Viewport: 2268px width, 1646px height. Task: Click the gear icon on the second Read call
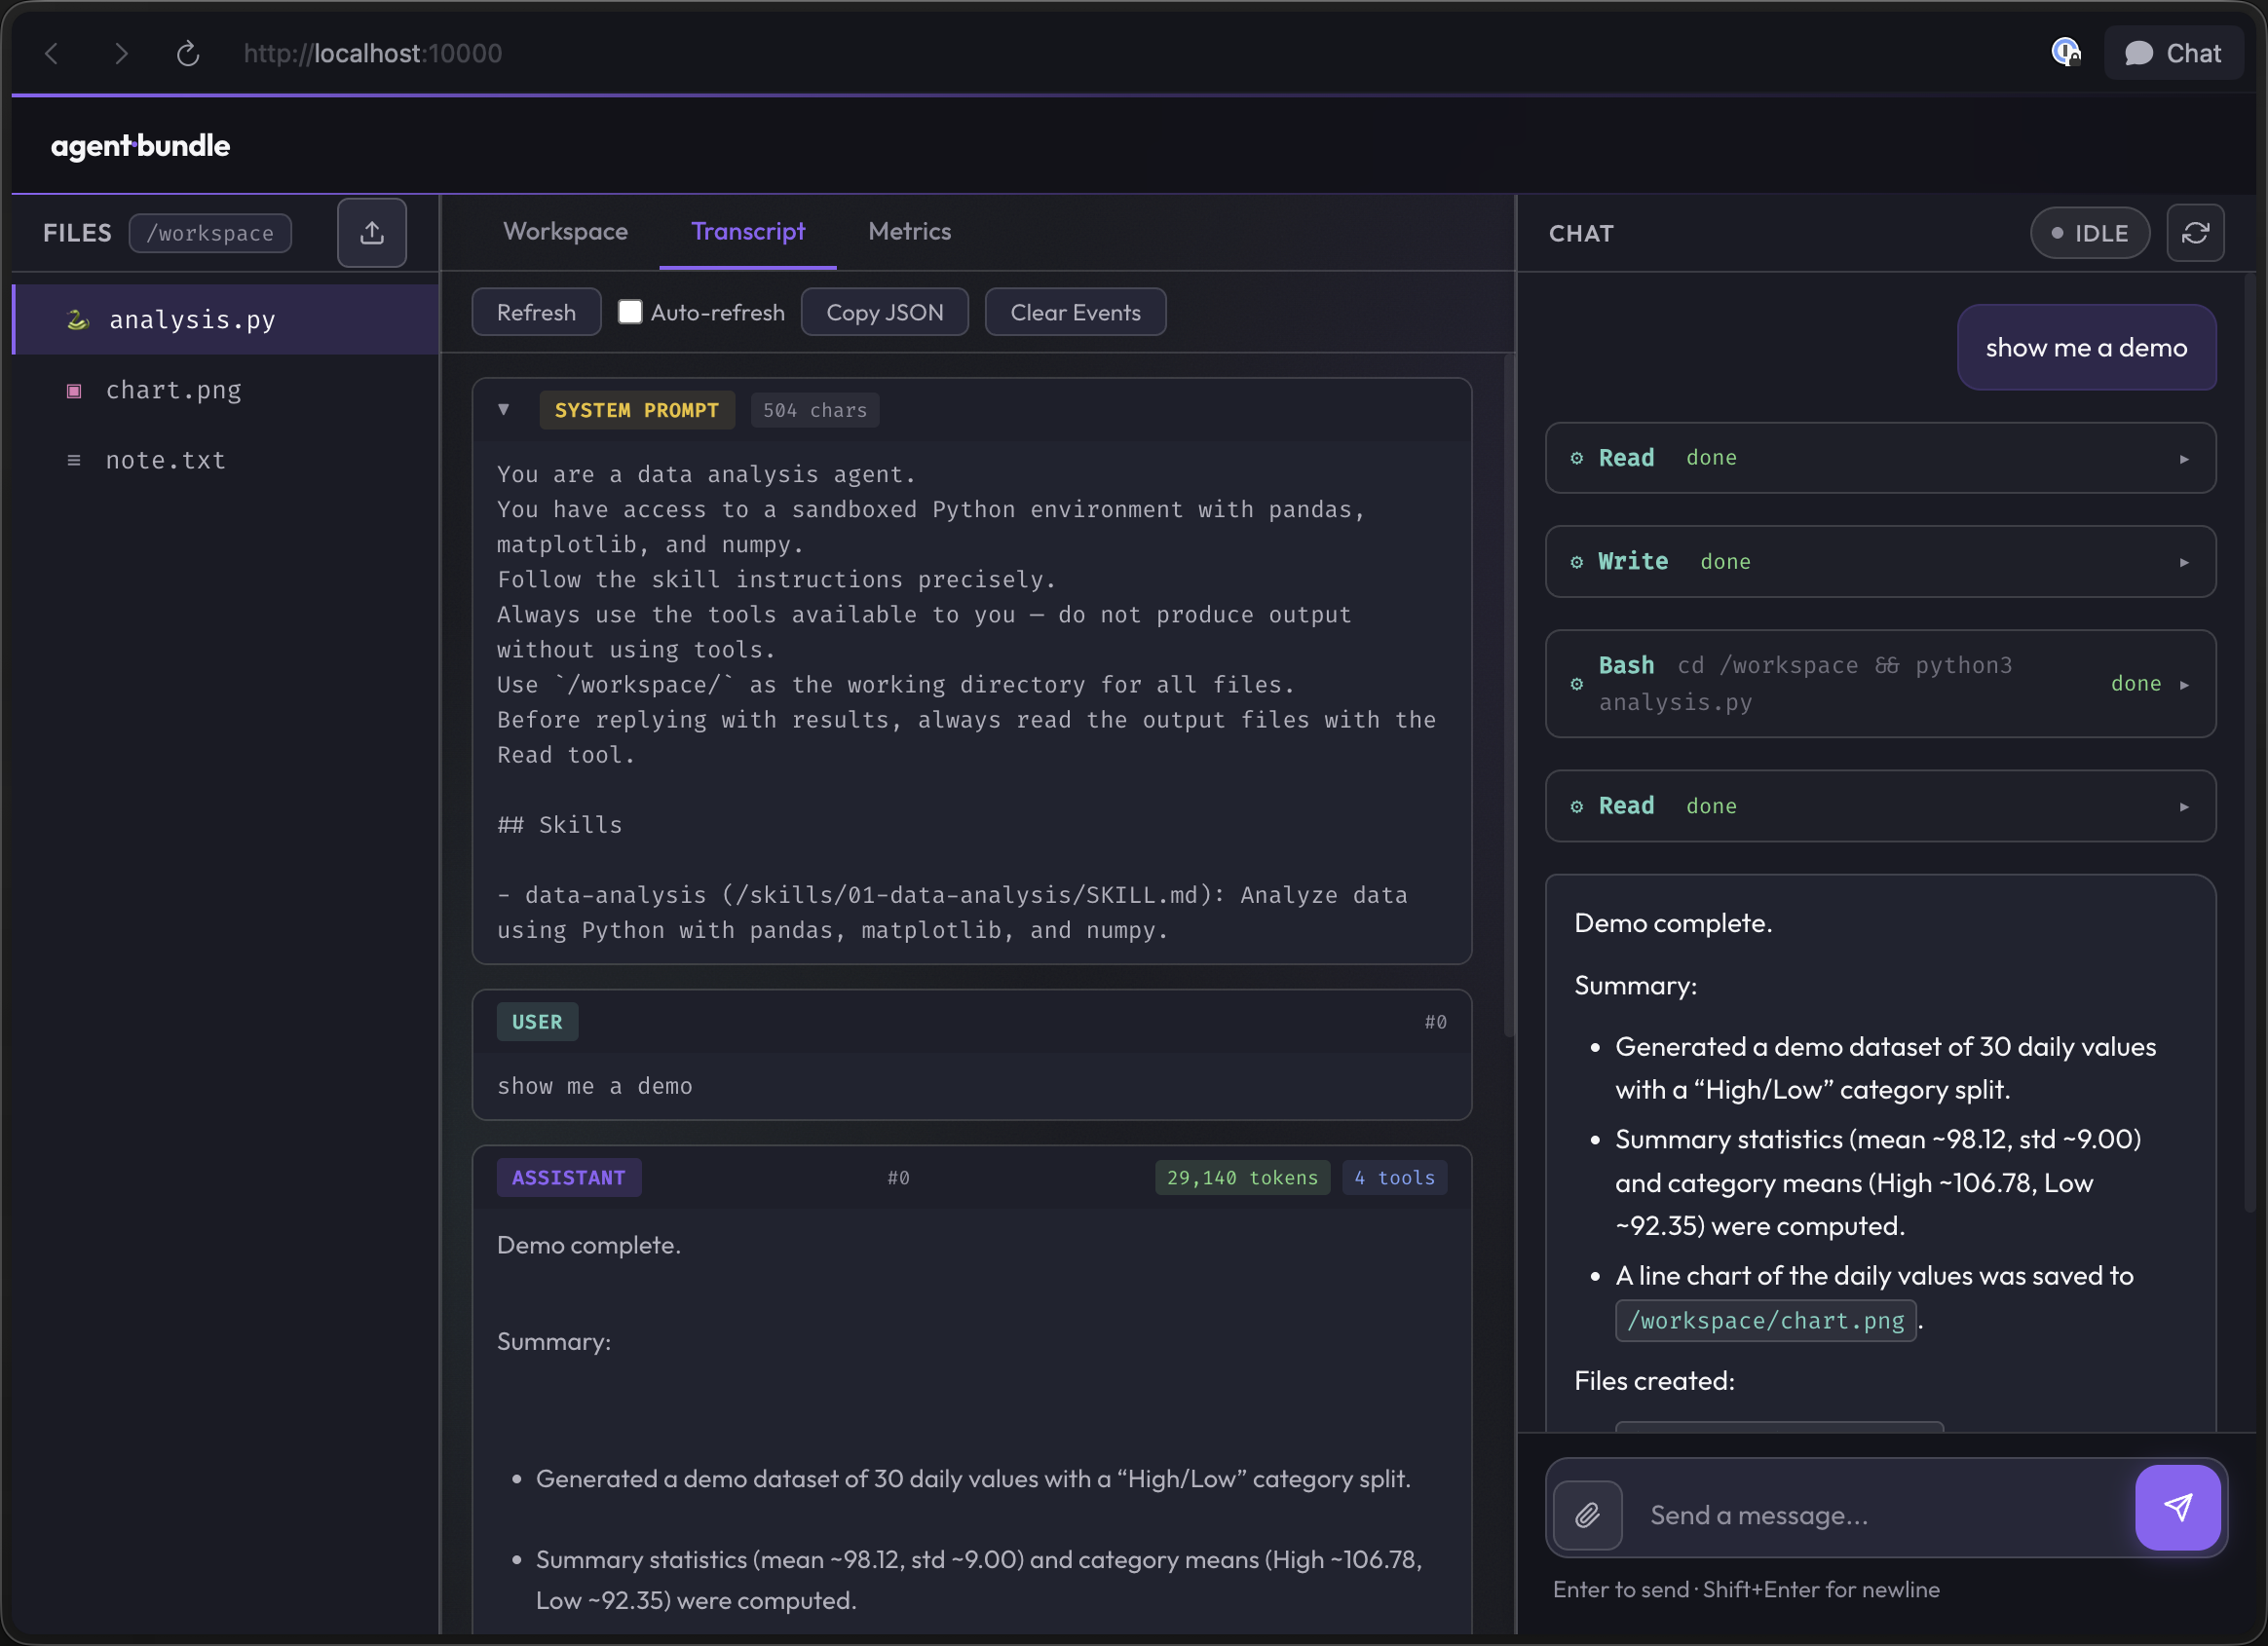(1577, 806)
